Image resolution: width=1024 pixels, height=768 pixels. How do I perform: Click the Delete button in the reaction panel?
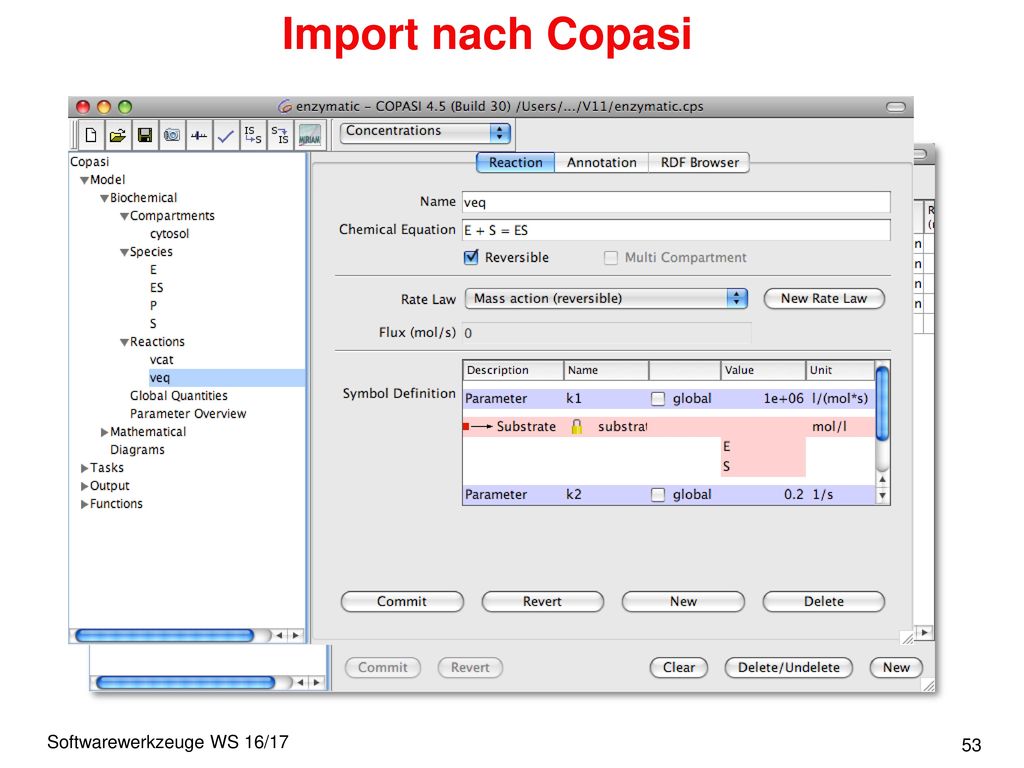point(824,601)
